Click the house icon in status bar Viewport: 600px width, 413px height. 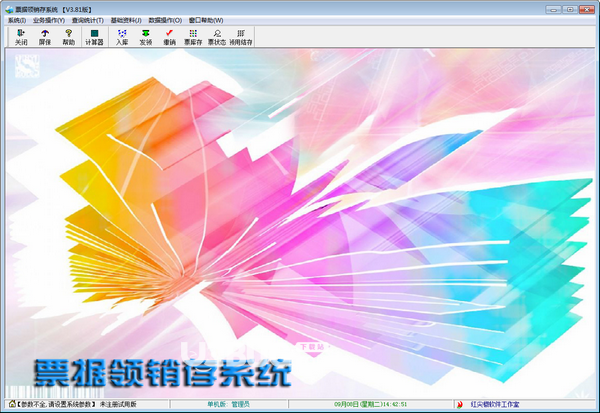[12, 404]
